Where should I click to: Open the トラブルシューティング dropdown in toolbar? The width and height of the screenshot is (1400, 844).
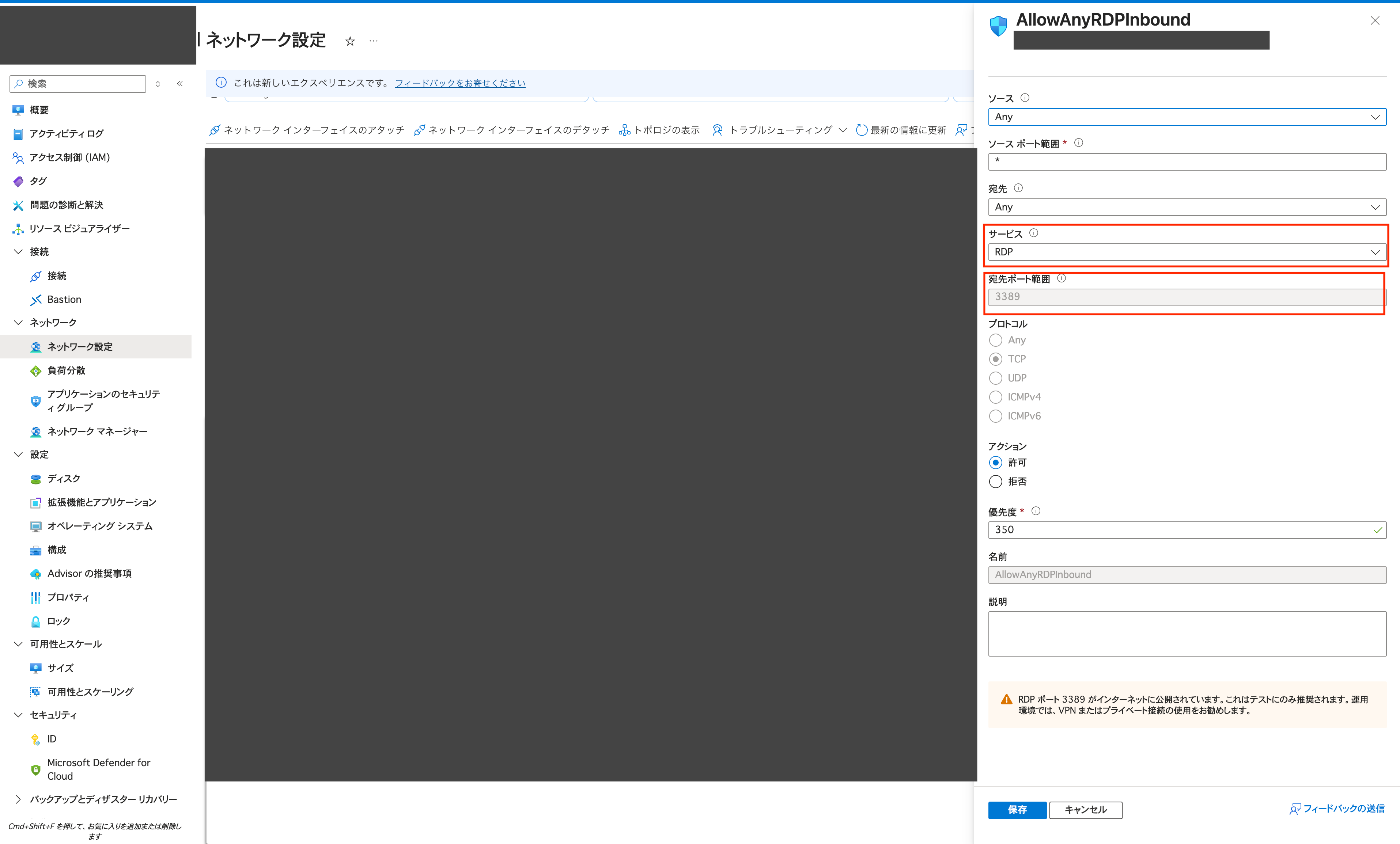[x=780, y=130]
